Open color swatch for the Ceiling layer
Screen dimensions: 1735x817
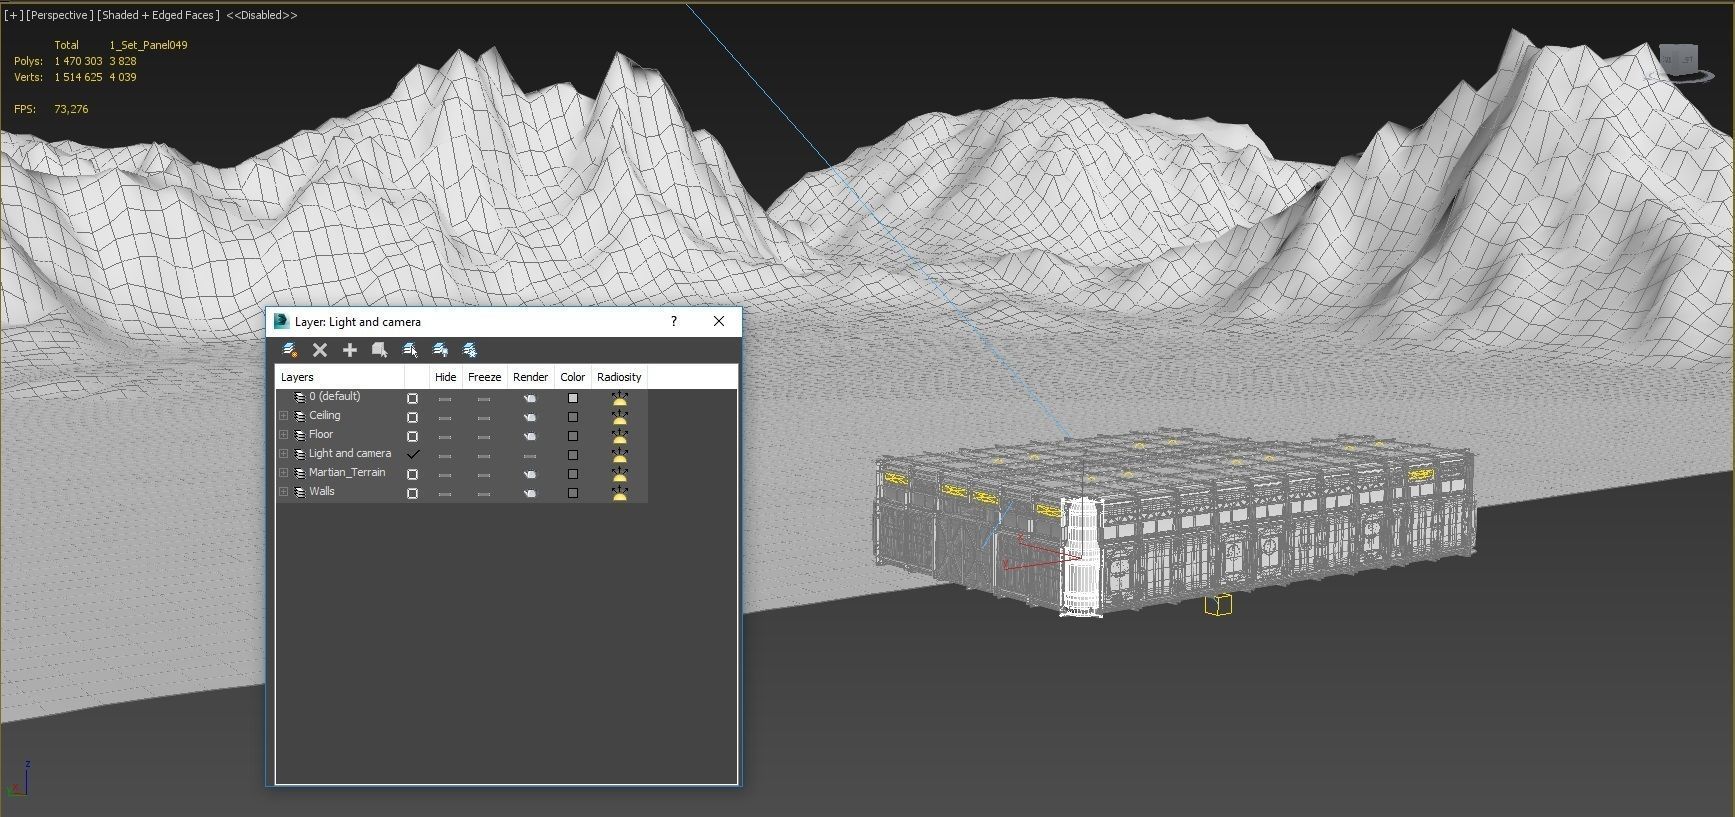click(573, 417)
